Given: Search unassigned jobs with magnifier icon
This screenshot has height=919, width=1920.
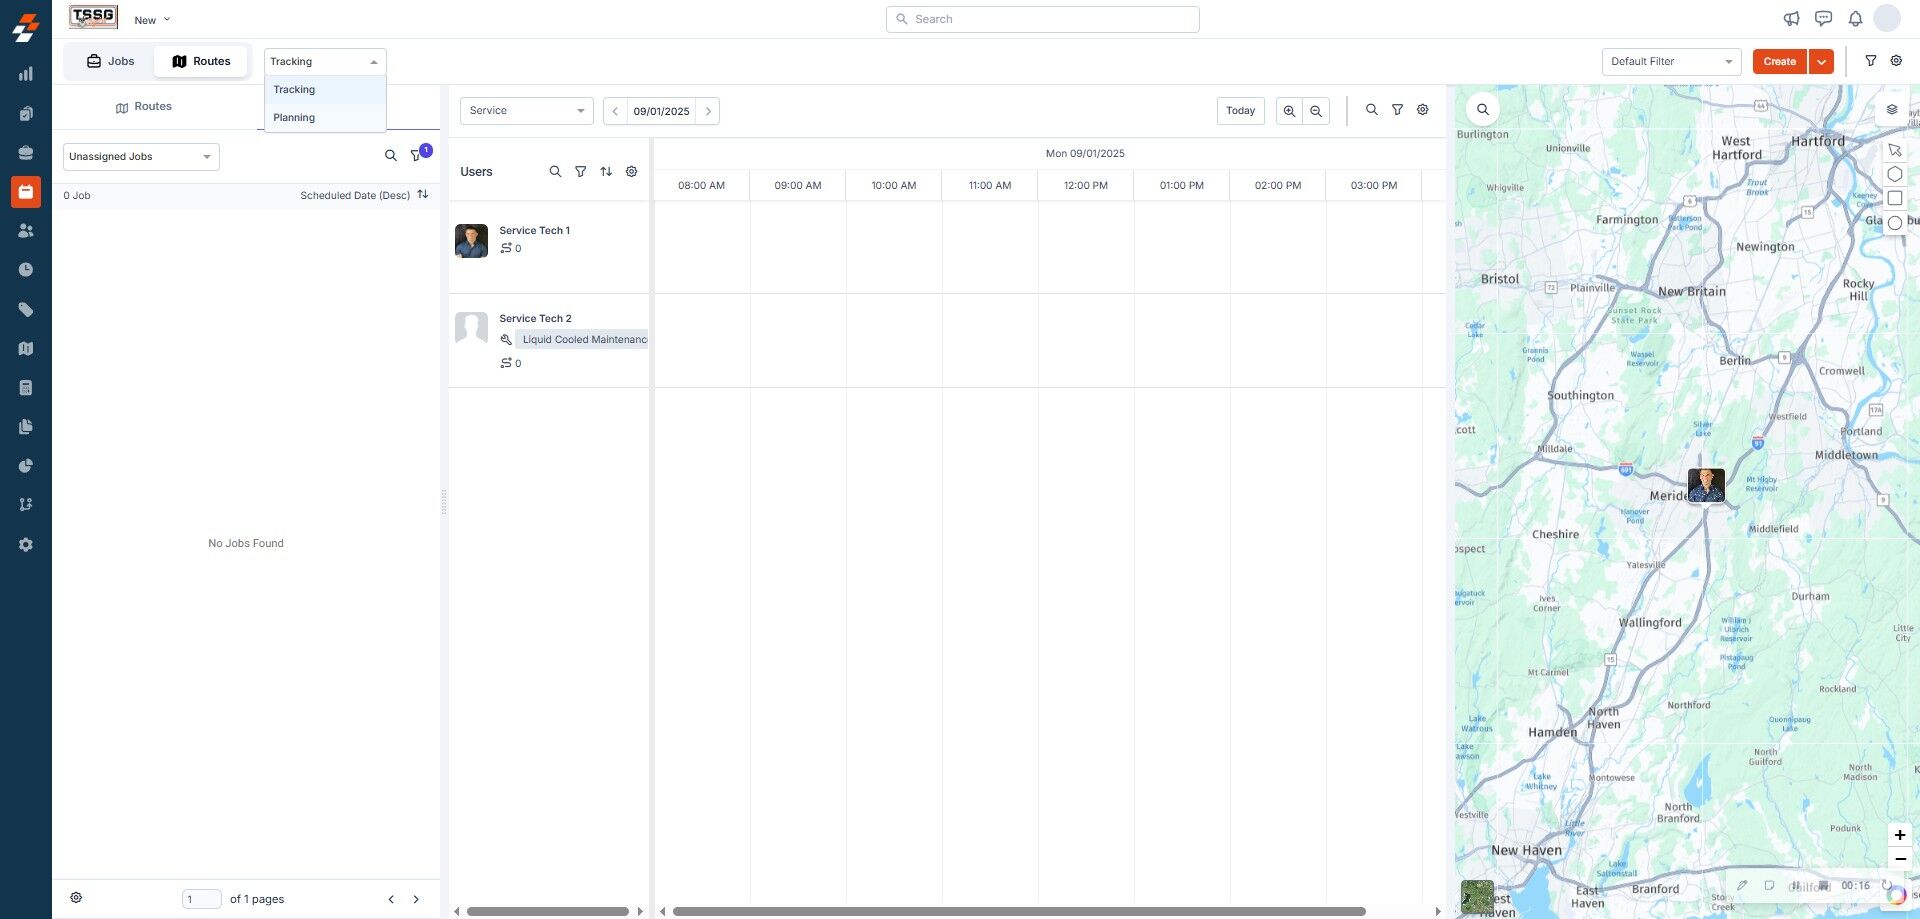Looking at the screenshot, I should [x=391, y=156].
